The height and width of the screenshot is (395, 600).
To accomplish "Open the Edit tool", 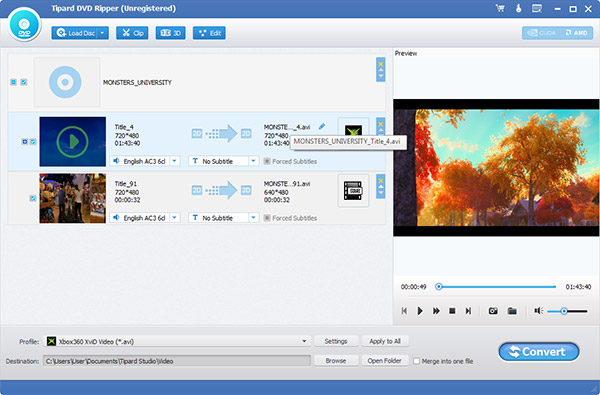I will click(x=209, y=33).
